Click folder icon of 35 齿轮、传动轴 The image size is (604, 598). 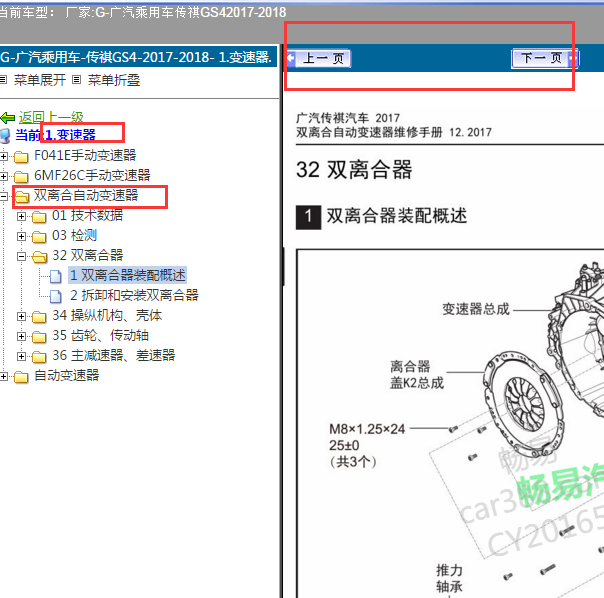point(39,337)
